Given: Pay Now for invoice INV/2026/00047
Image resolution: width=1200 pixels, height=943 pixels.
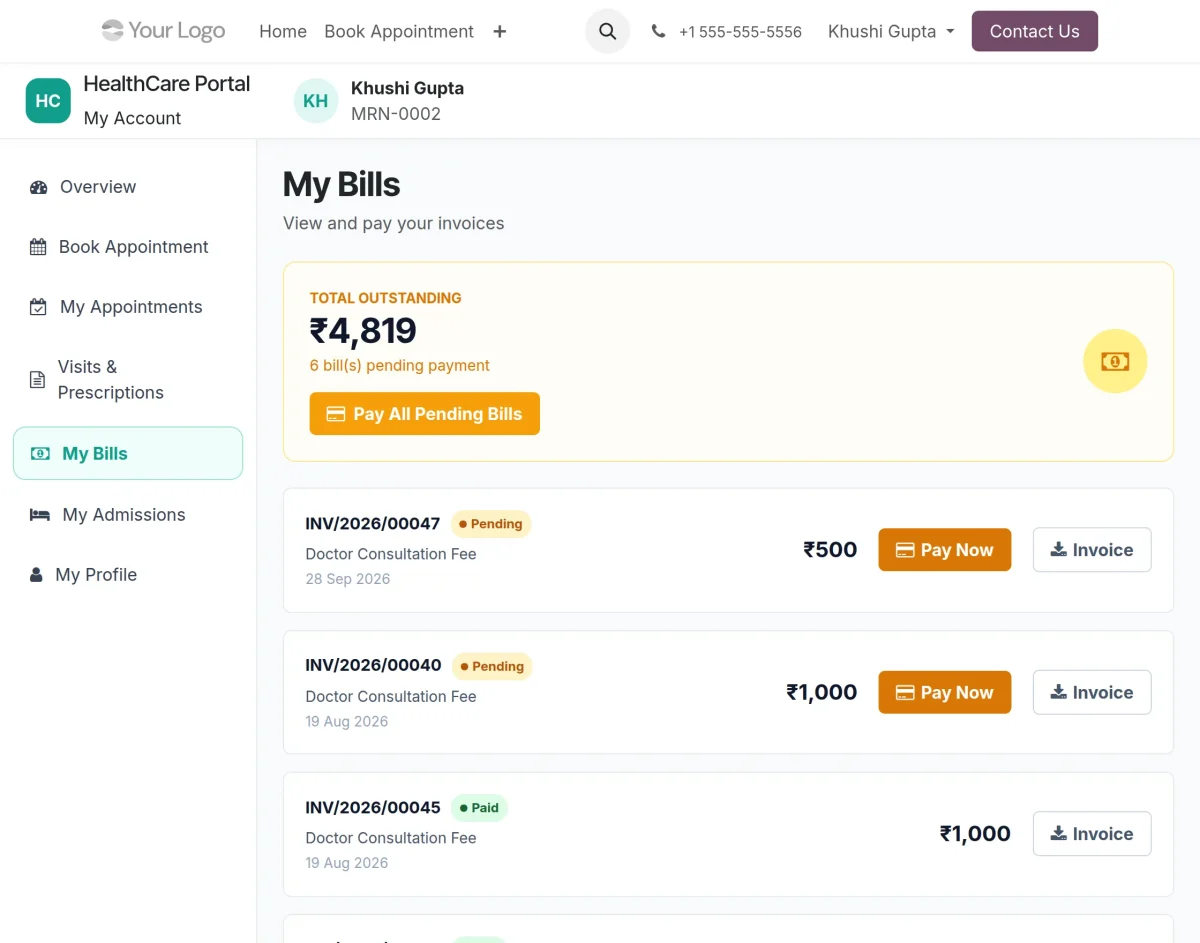Looking at the screenshot, I should pos(945,550).
